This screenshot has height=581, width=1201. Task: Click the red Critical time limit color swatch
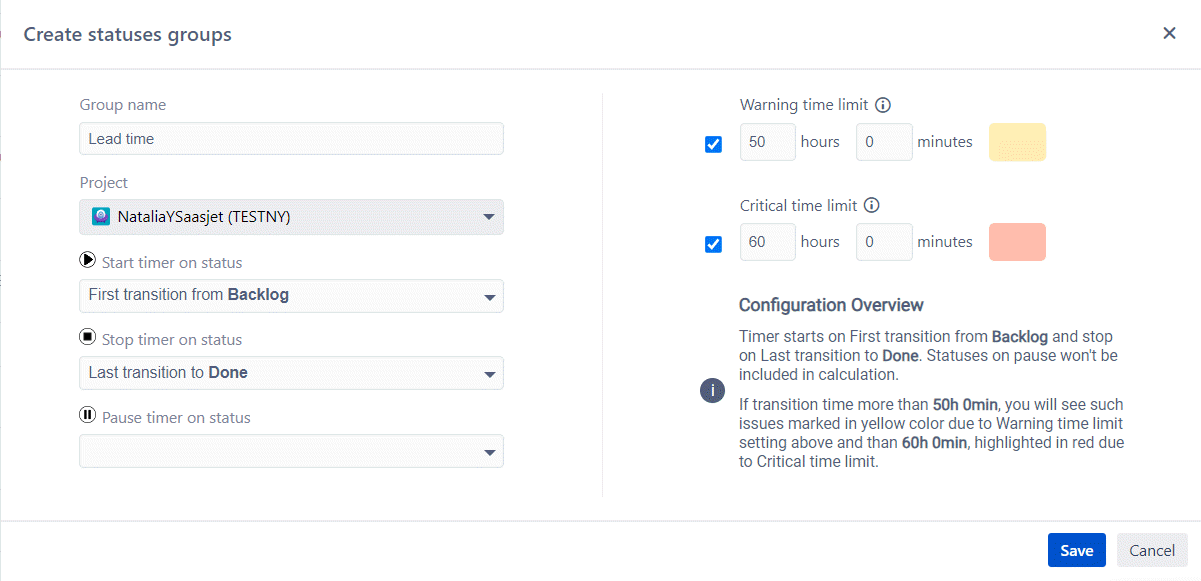[1017, 242]
